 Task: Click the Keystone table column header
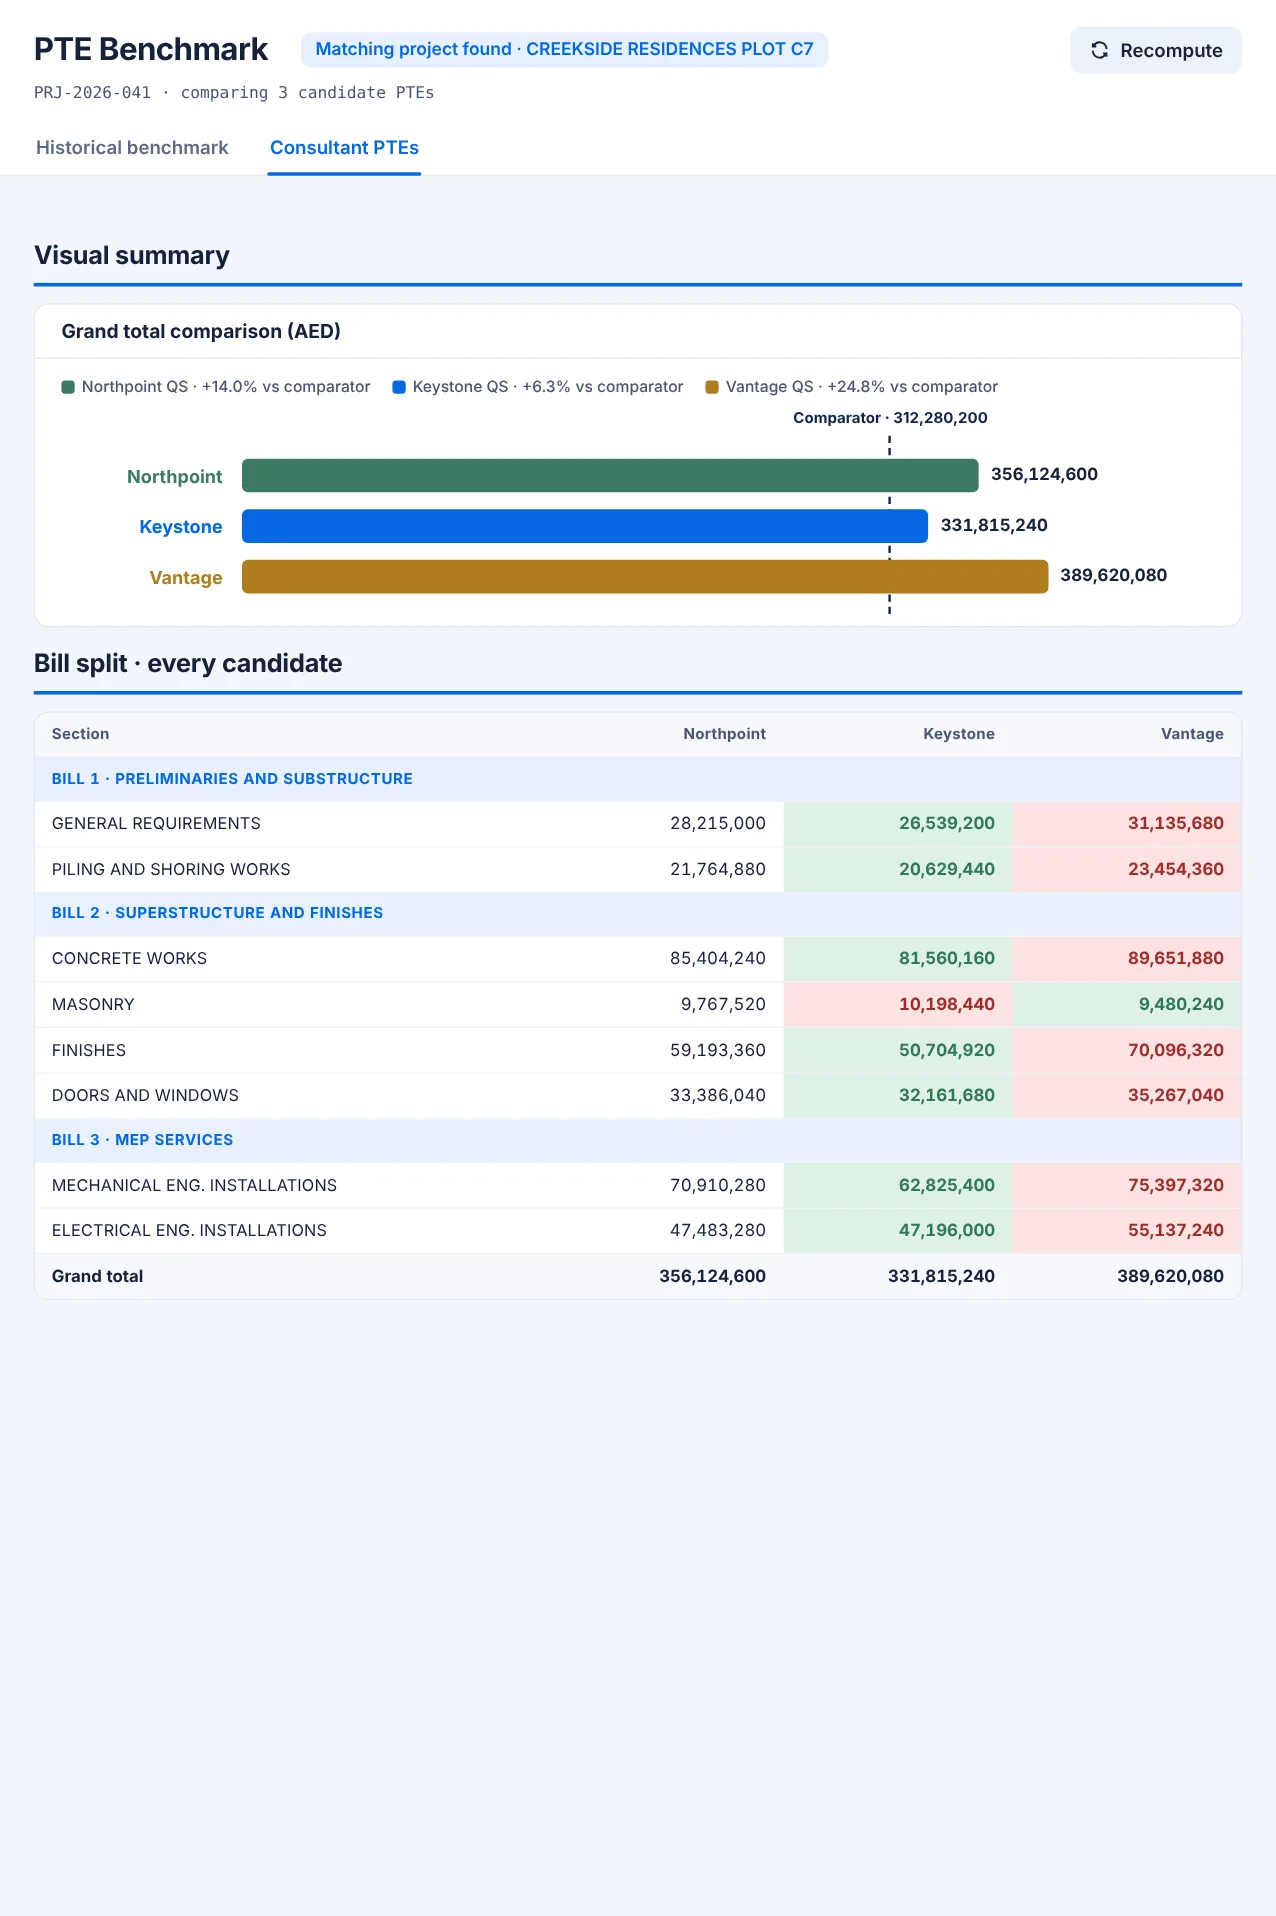pos(958,734)
